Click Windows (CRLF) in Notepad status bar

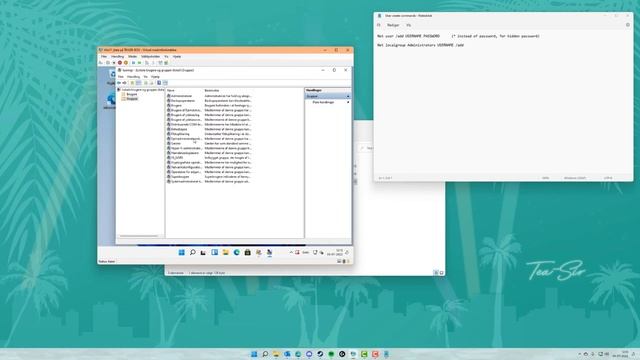click(575, 178)
